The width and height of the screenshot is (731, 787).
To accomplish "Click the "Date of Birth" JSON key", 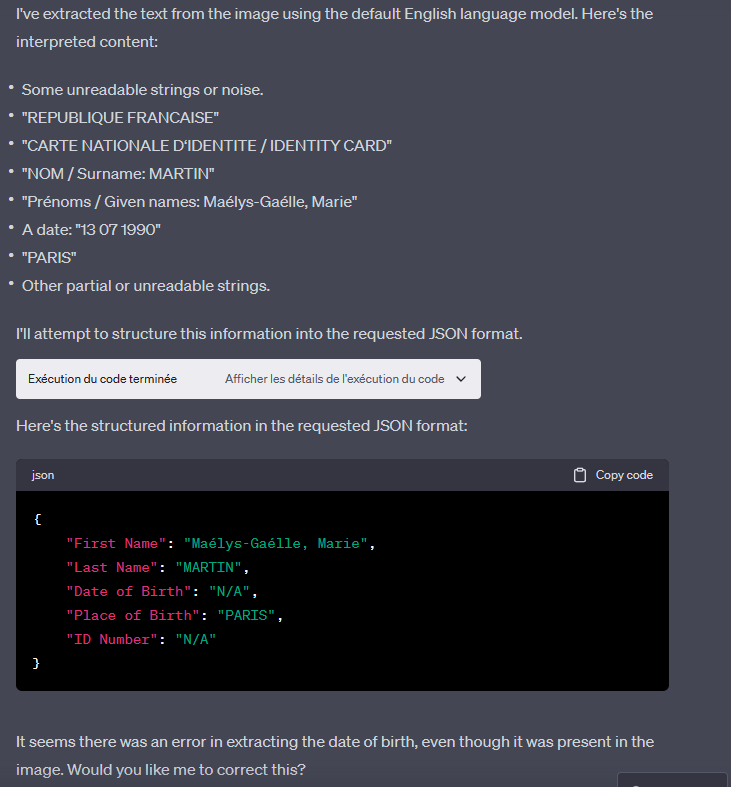I will point(128,591).
